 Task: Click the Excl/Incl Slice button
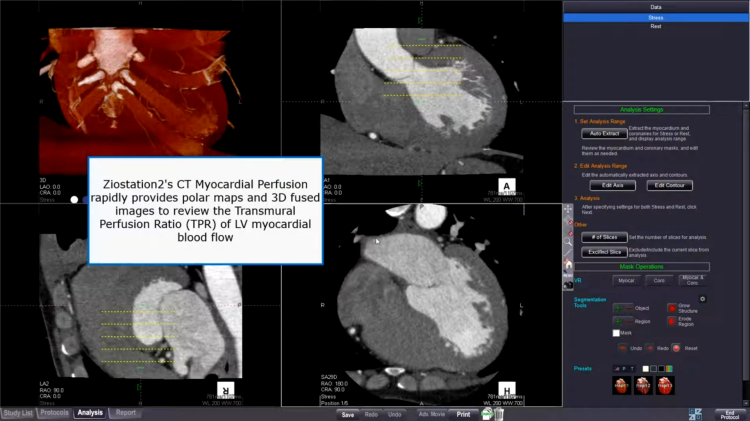coord(605,252)
